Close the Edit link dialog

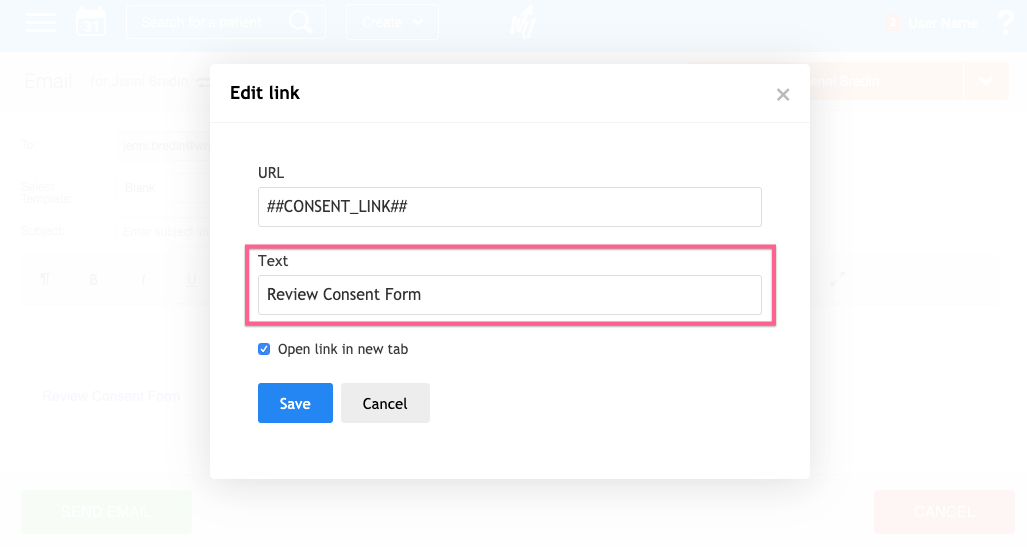[x=783, y=95]
